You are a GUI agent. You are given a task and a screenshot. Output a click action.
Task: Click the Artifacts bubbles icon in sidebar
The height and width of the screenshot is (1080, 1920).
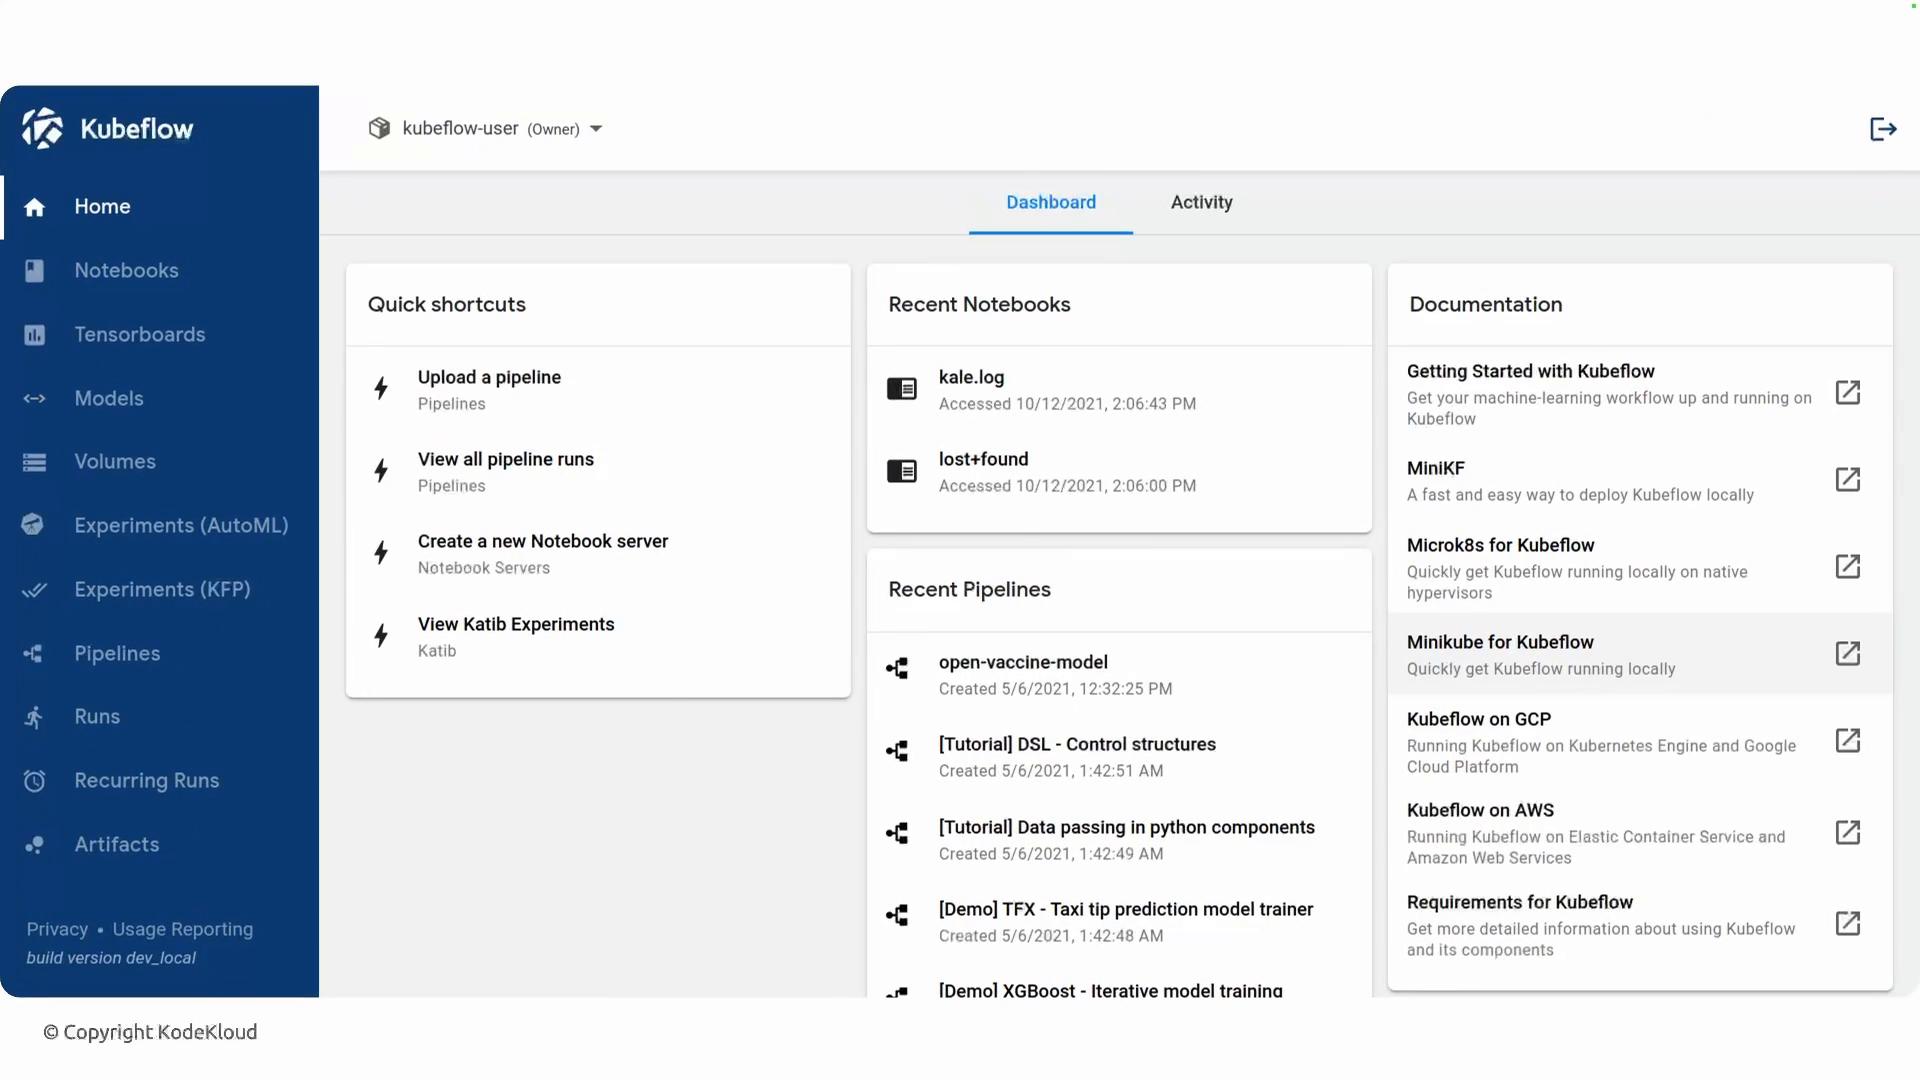pos(35,845)
